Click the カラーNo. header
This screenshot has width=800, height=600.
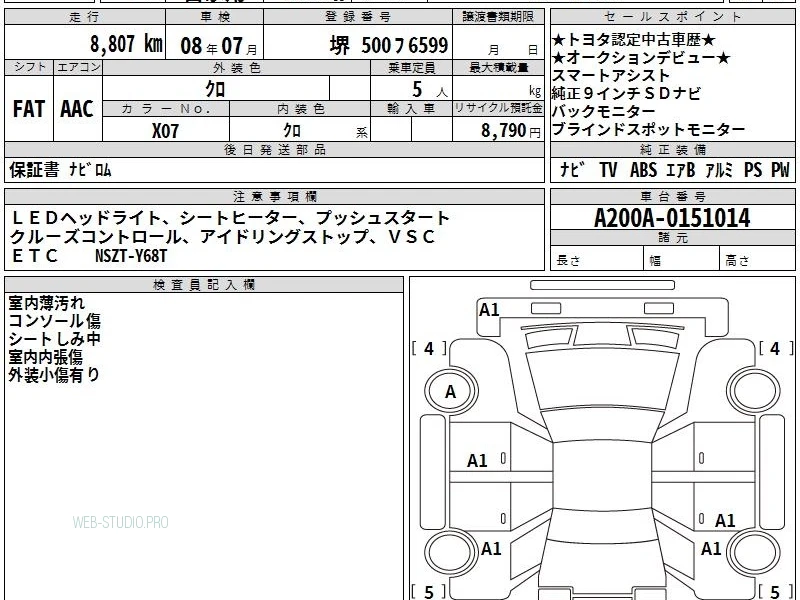point(166,109)
